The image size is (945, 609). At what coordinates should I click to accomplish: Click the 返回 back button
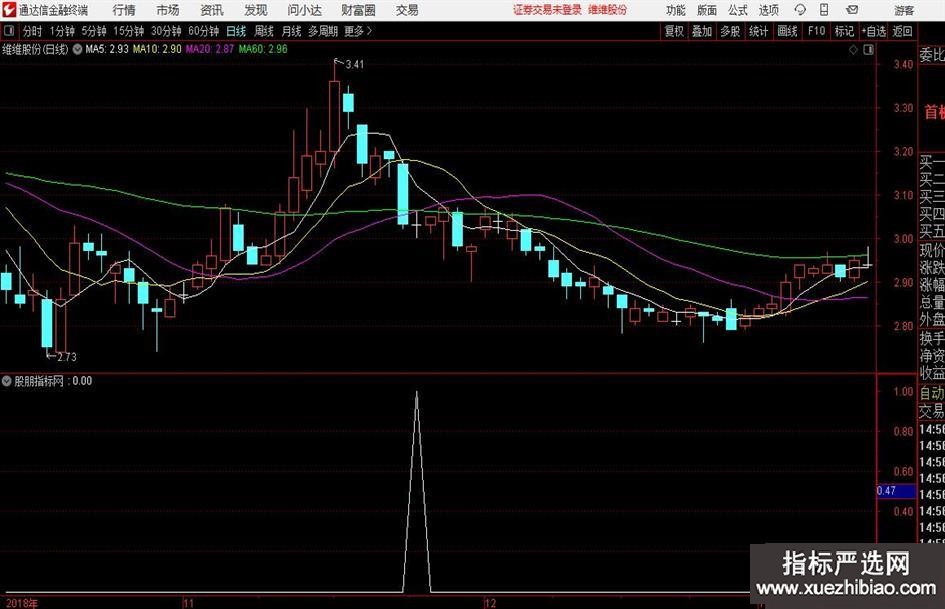click(x=902, y=31)
